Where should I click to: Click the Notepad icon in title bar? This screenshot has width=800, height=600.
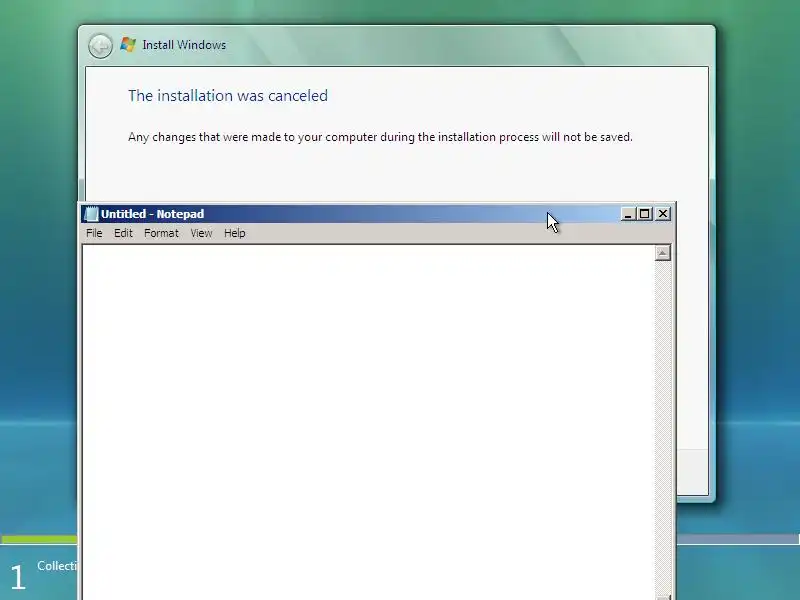tap(91, 214)
